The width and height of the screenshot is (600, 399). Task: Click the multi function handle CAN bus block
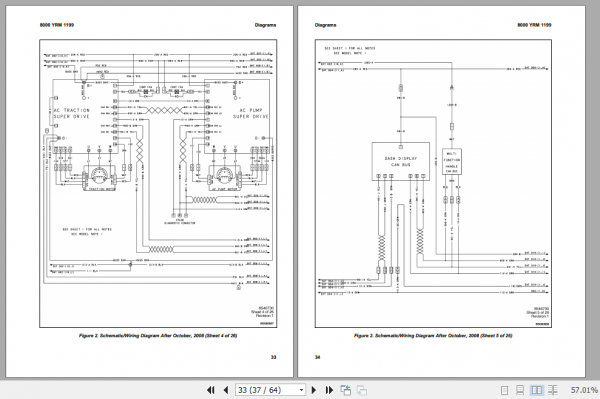point(452,161)
